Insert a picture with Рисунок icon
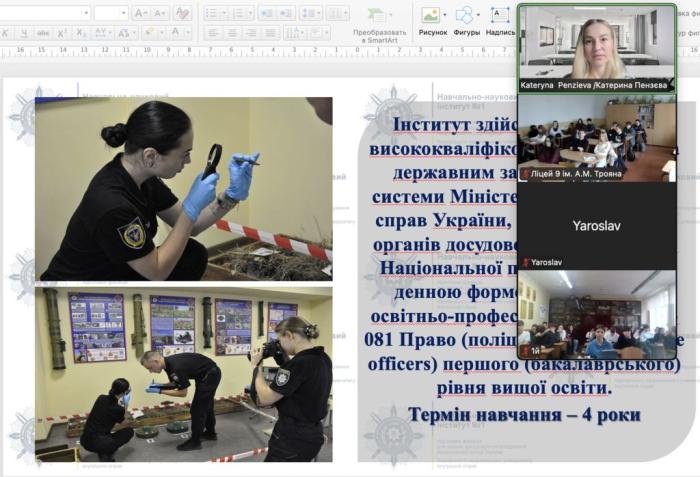Image resolution: width=700 pixels, height=477 pixels. [x=432, y=15]
